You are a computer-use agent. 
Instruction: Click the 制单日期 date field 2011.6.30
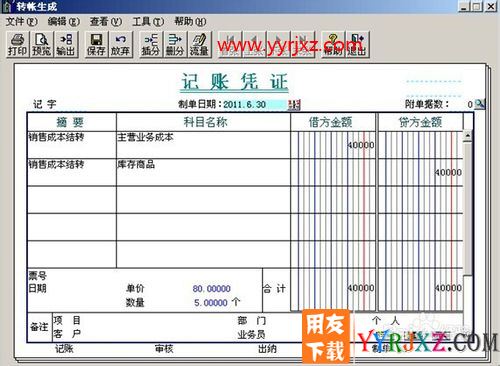pos(255,104)
